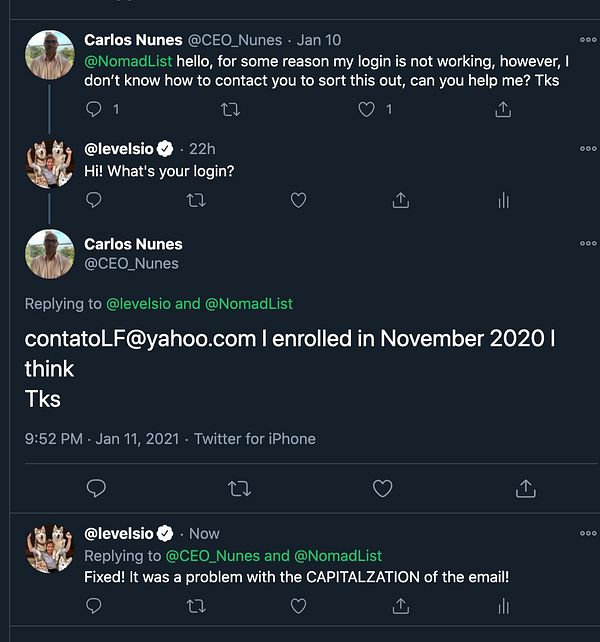Share Carlos Nunes' first tweet

[503, 109]
